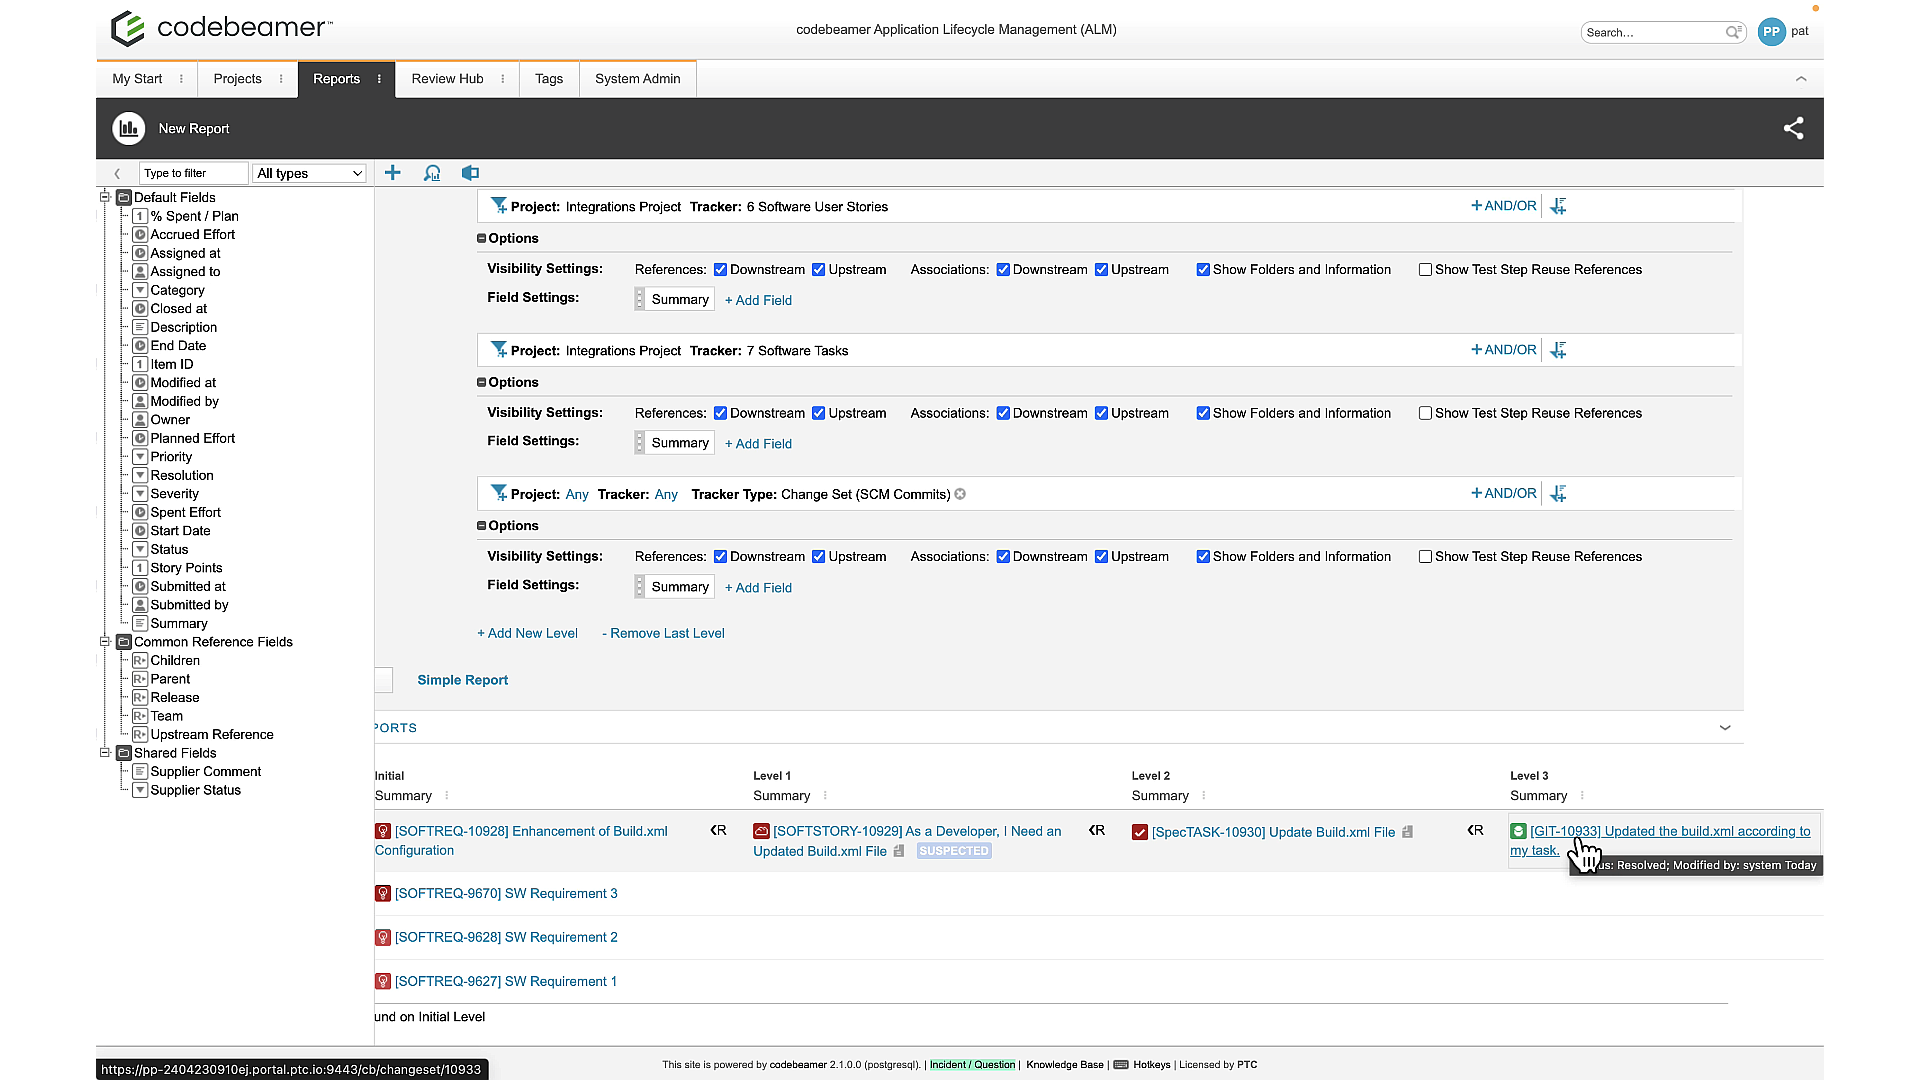Screen dimensions: 1920x1080
Task: Click the Type to filter input field
Action: coord(193,173)
